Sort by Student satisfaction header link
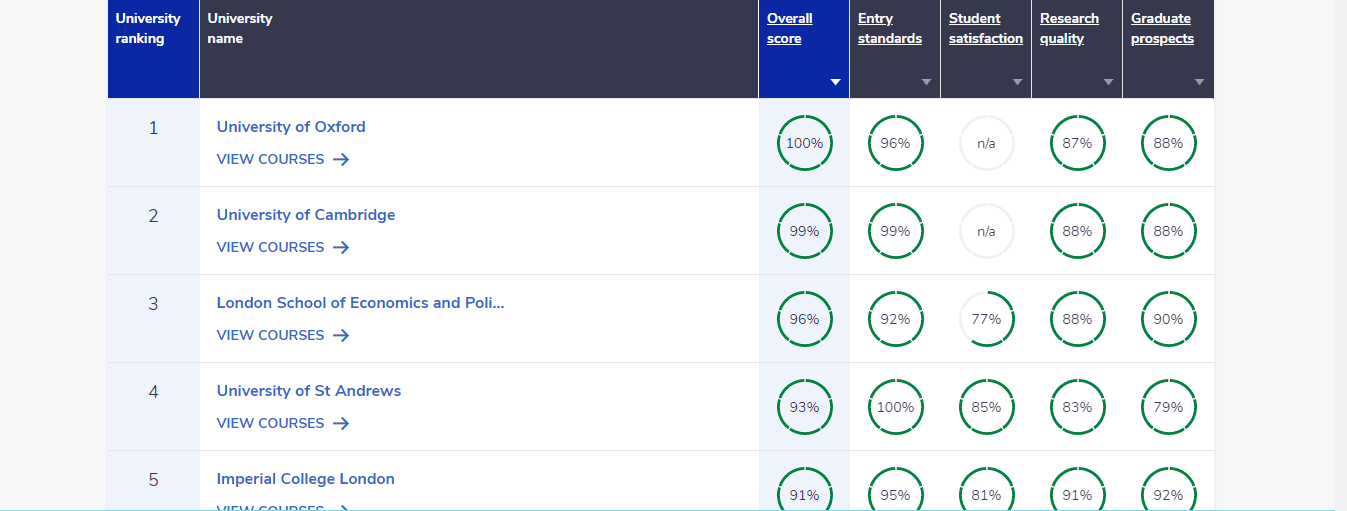The width and height of the screenshot is (1347, 511). [x=986, y=29]
